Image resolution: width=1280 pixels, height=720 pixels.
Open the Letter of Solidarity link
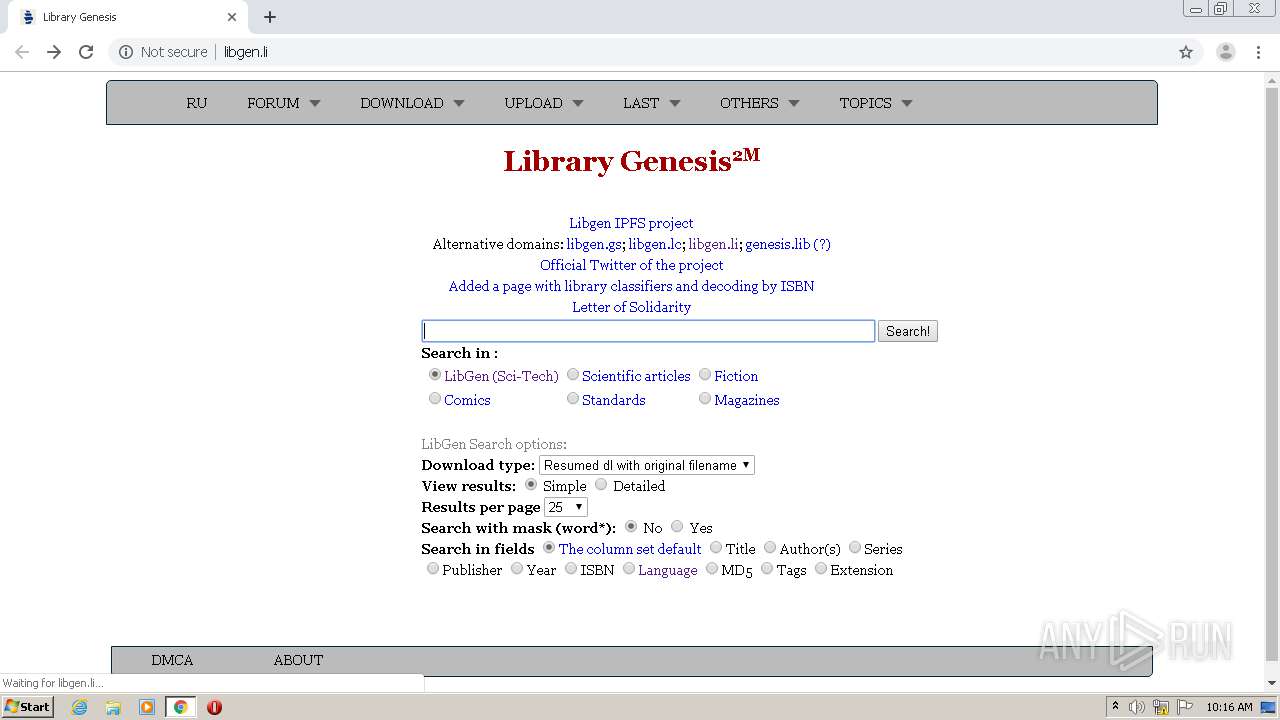click(x=631, y=307)
